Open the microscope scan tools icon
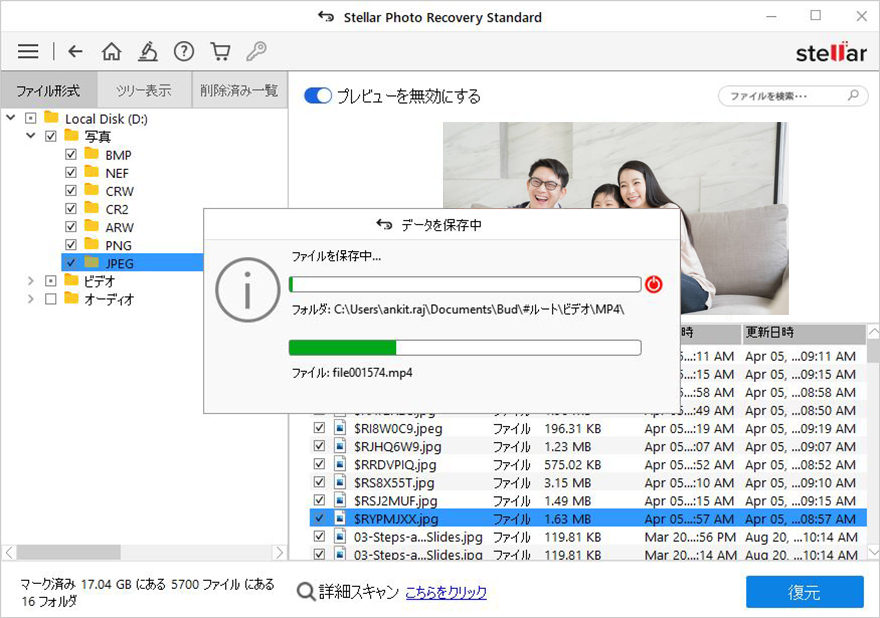Screen dimensions: 880x618 pyautogui.click(x=147, y=52)
